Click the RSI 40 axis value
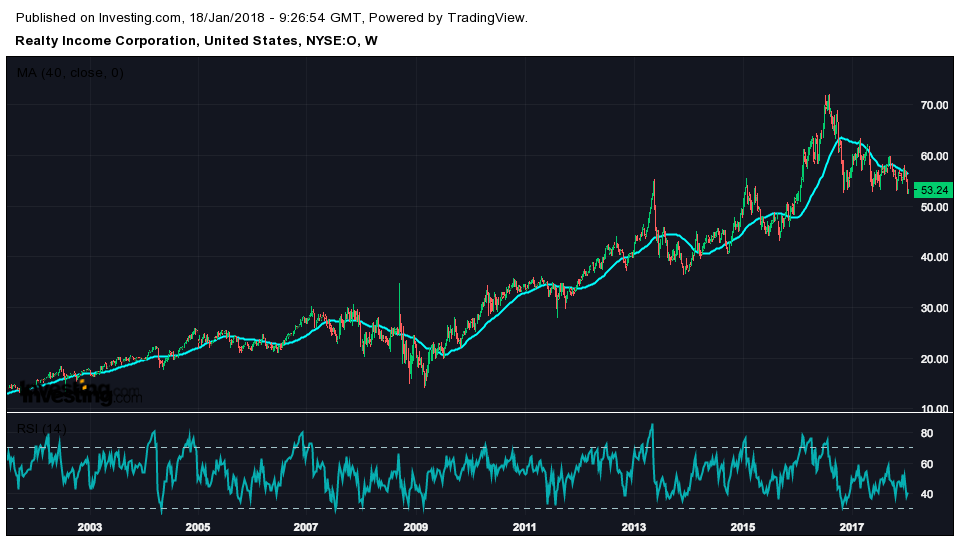 [x=927, y=494]
